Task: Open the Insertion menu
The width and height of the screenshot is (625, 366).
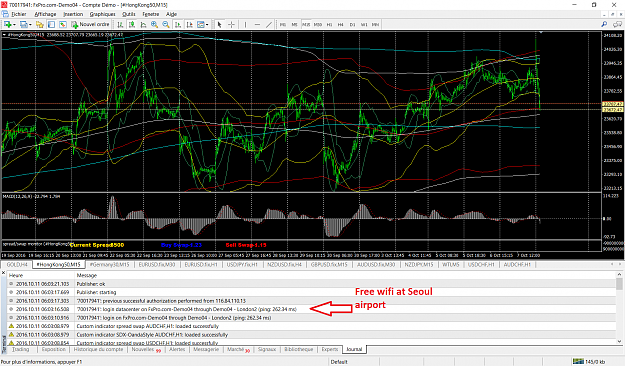Action: click(73, 14)
